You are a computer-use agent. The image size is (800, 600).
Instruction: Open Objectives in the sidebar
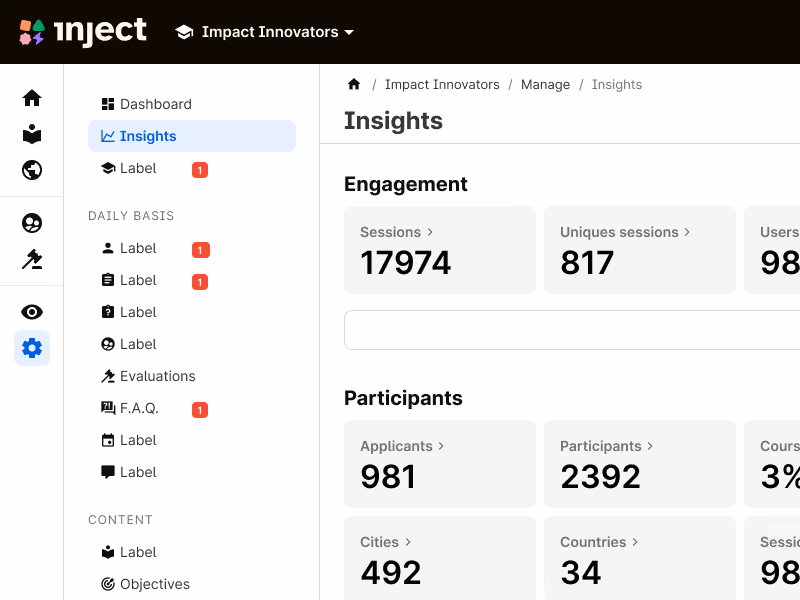click(x=192, y=584)
